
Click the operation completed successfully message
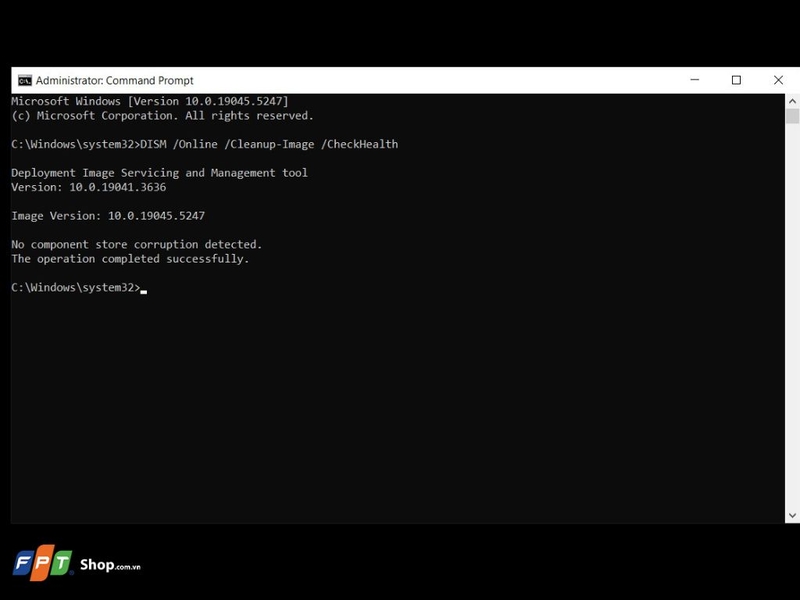pos(130,258)
